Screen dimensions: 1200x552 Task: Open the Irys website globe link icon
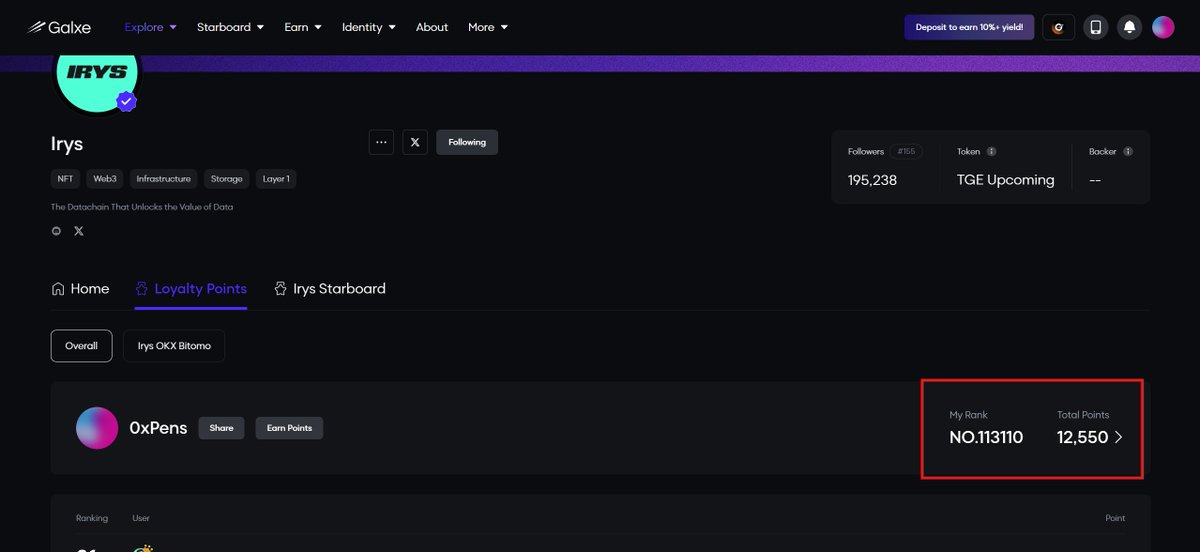[x=56, y=231]
